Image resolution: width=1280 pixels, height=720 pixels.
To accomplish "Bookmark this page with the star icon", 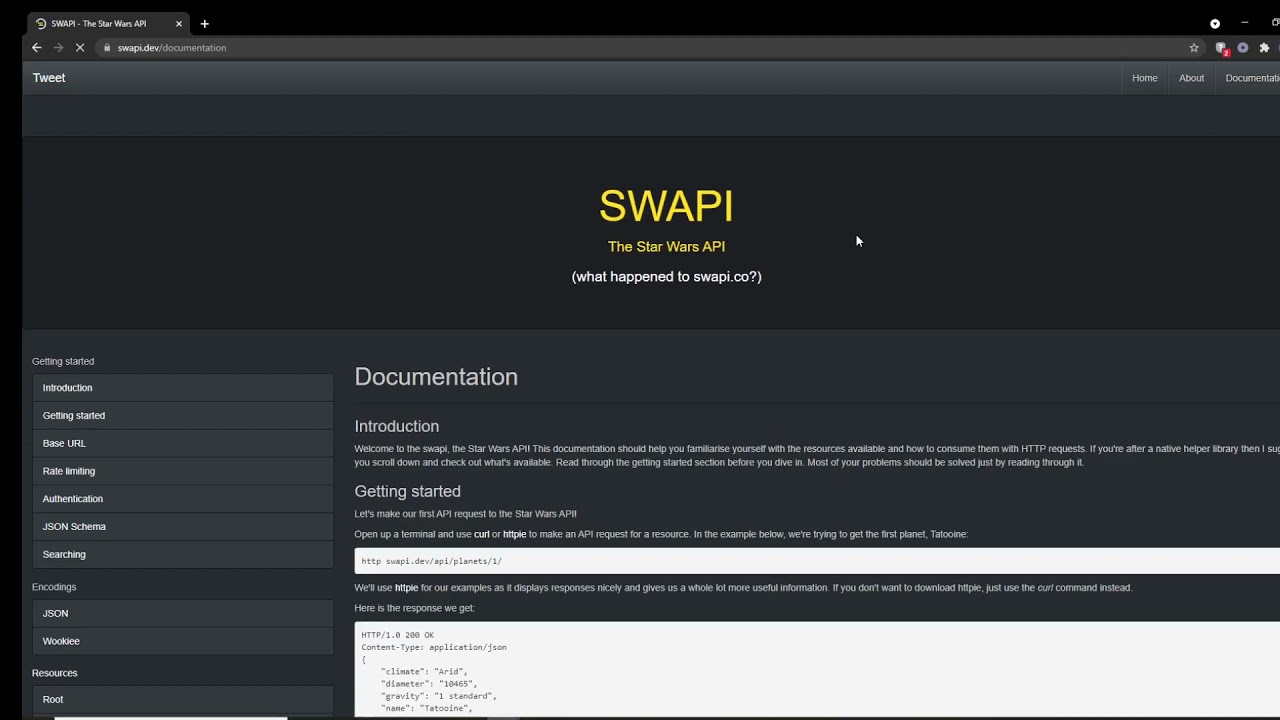I will (1194, 48).
